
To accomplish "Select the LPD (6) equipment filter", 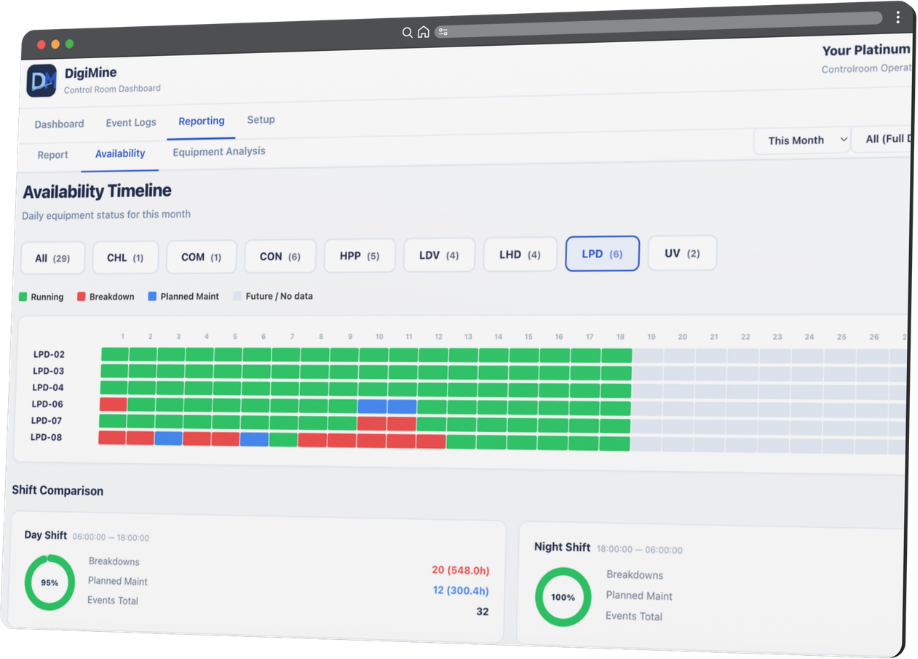I will tap(602, 254).
